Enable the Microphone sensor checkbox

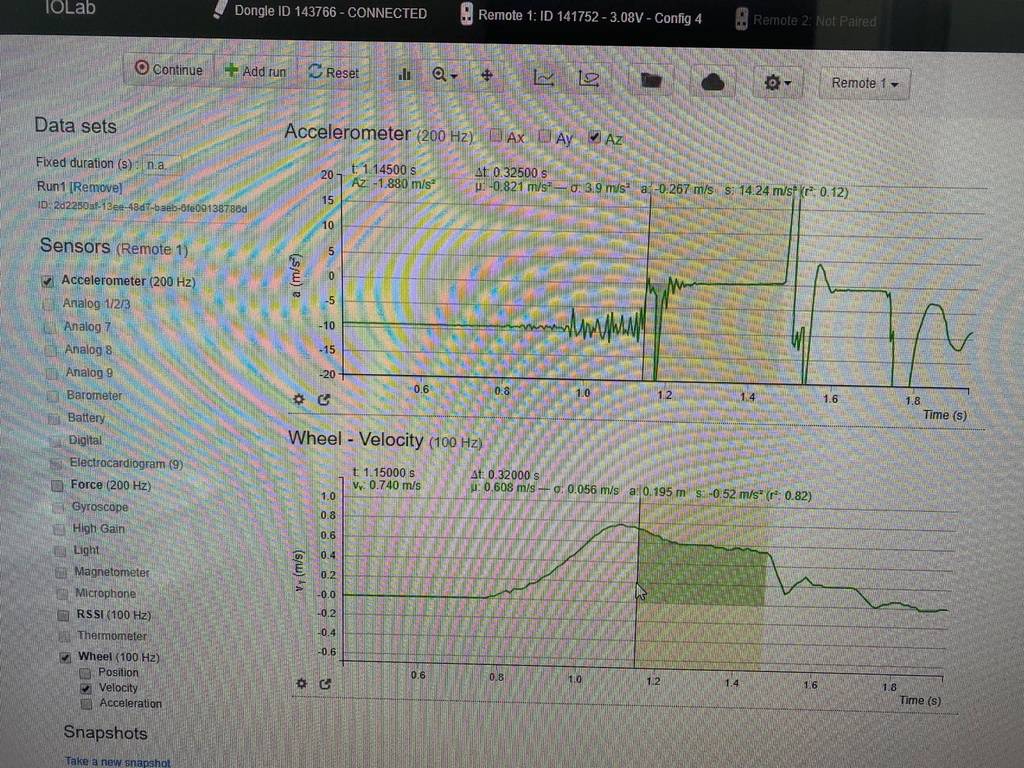(63, 594)
